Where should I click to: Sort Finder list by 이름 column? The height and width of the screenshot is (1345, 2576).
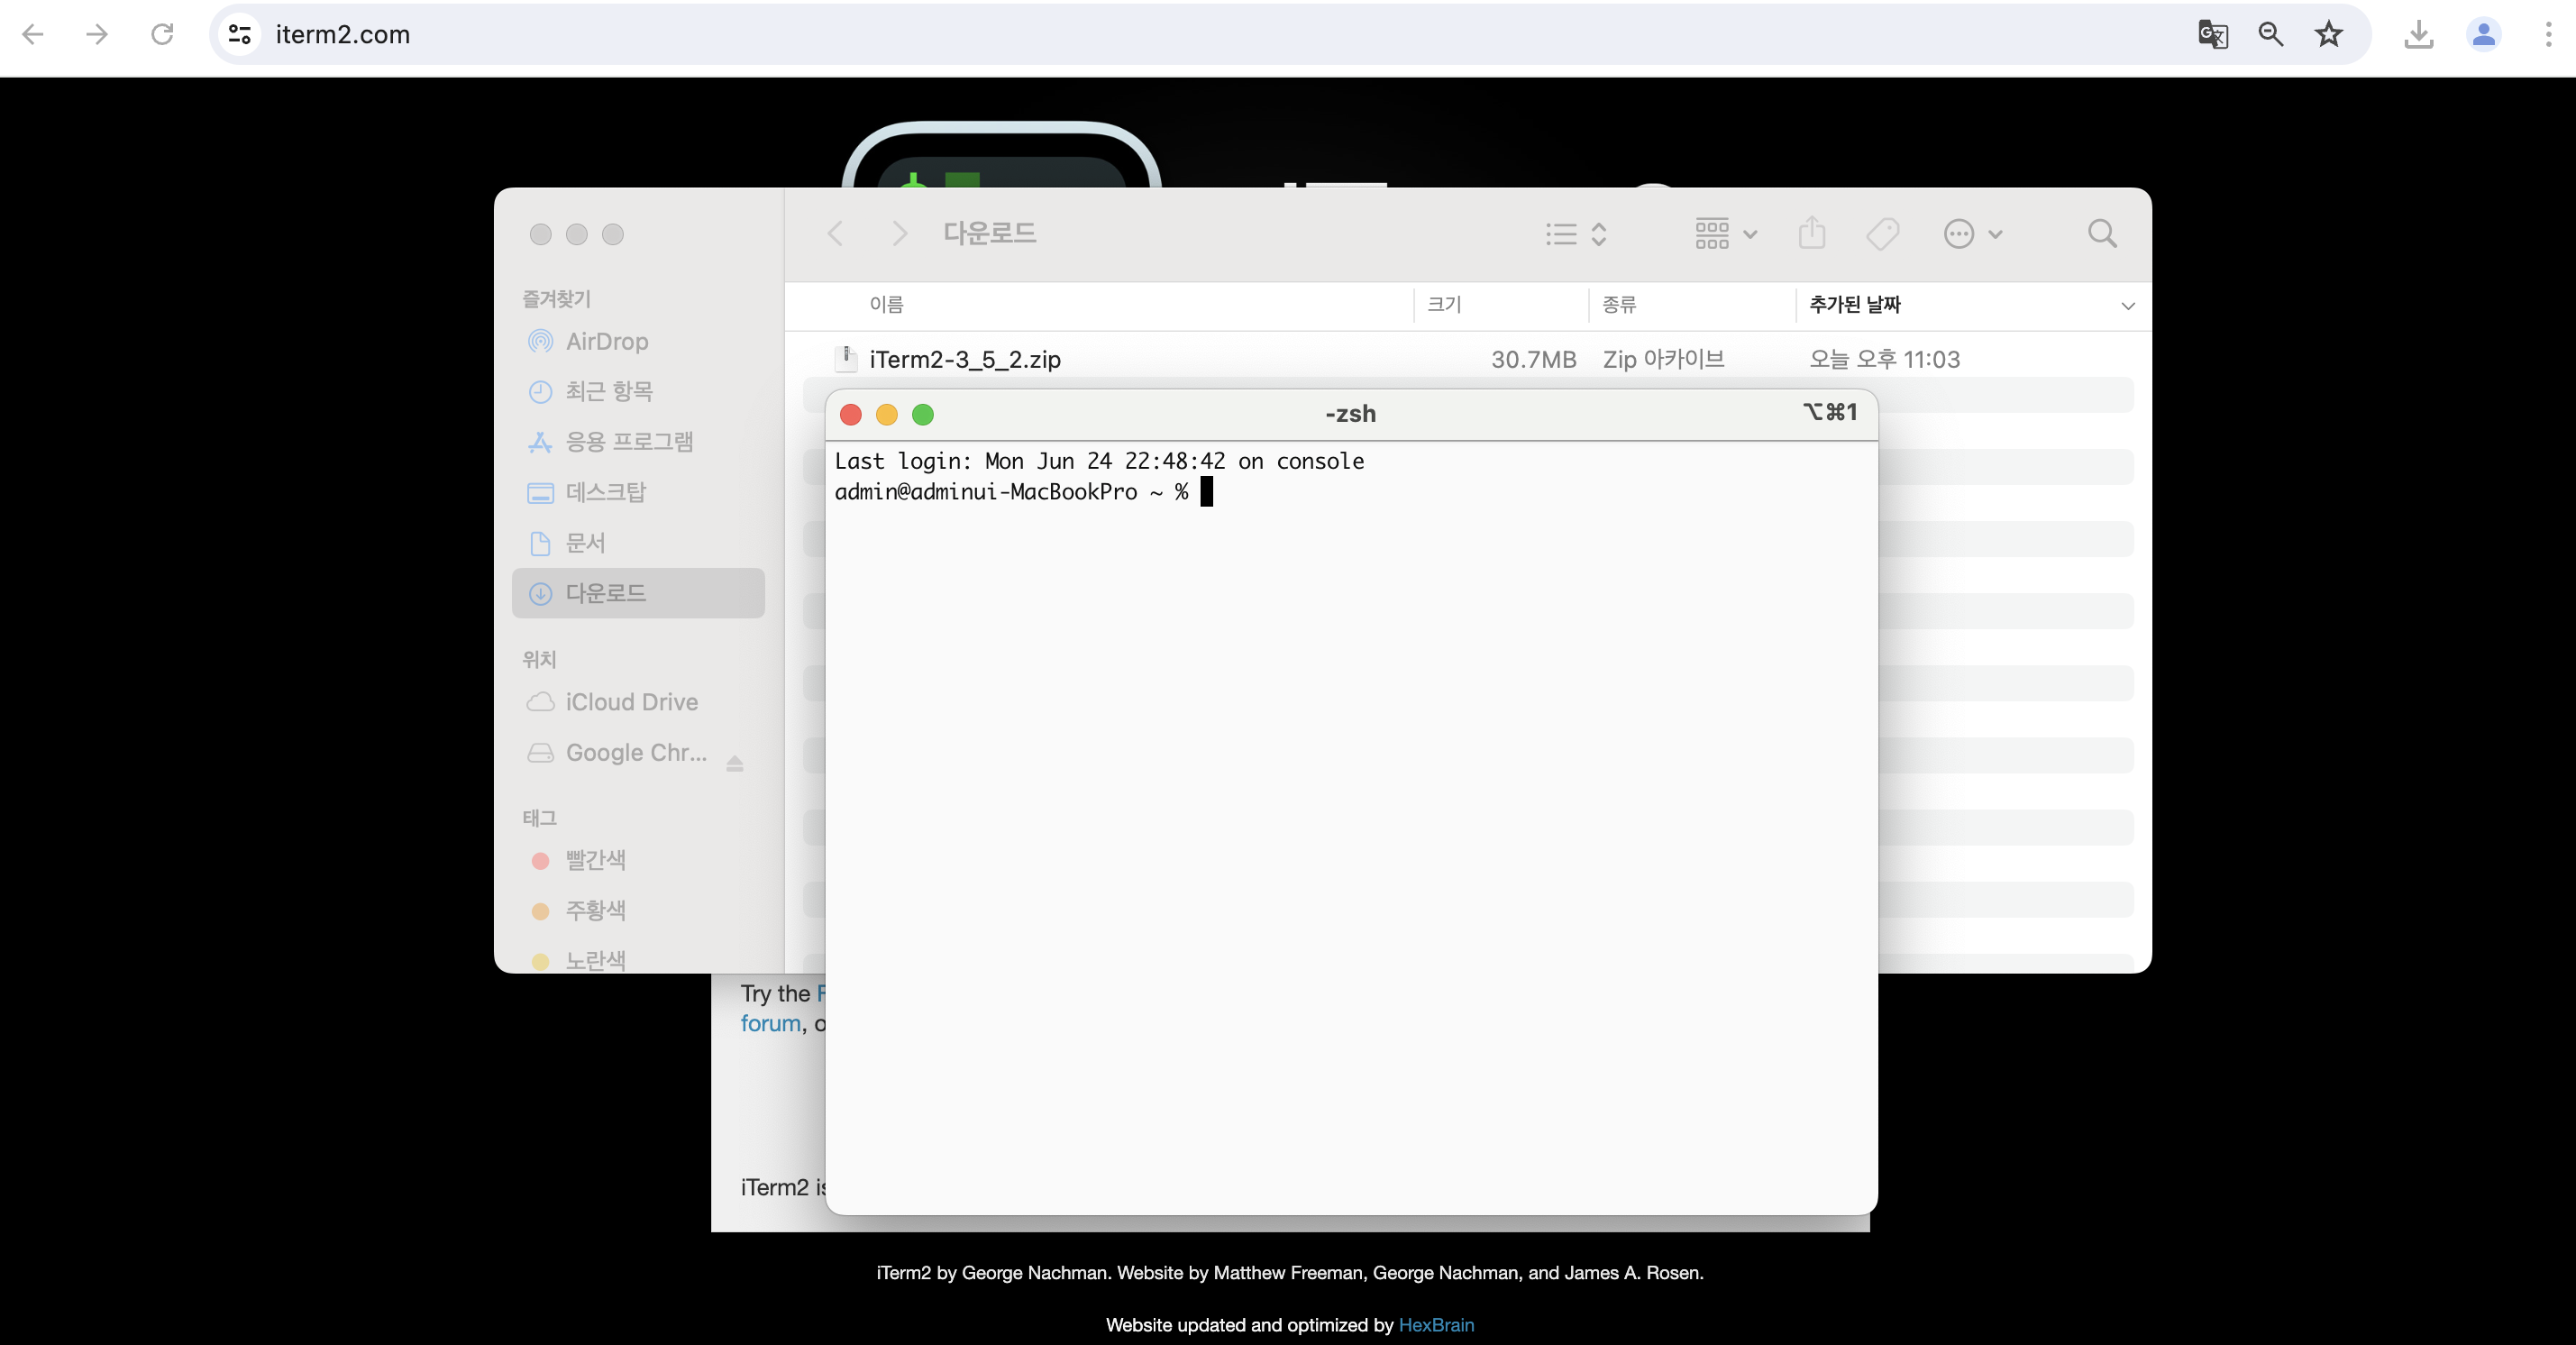click(x=886, y=305)
